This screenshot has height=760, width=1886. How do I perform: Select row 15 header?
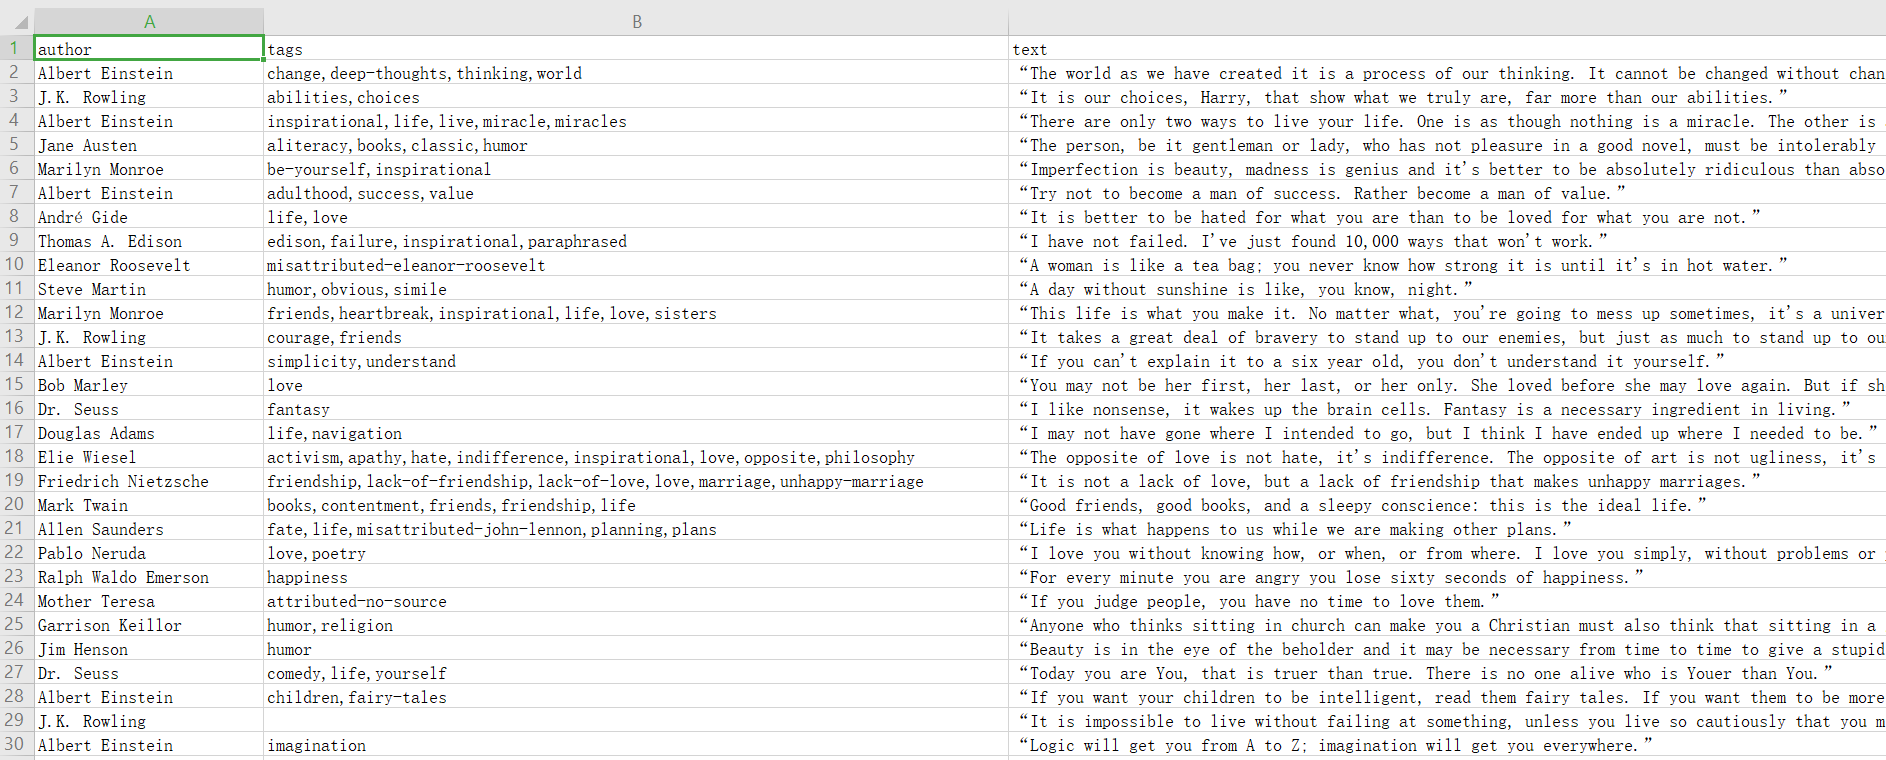(15, 385)
